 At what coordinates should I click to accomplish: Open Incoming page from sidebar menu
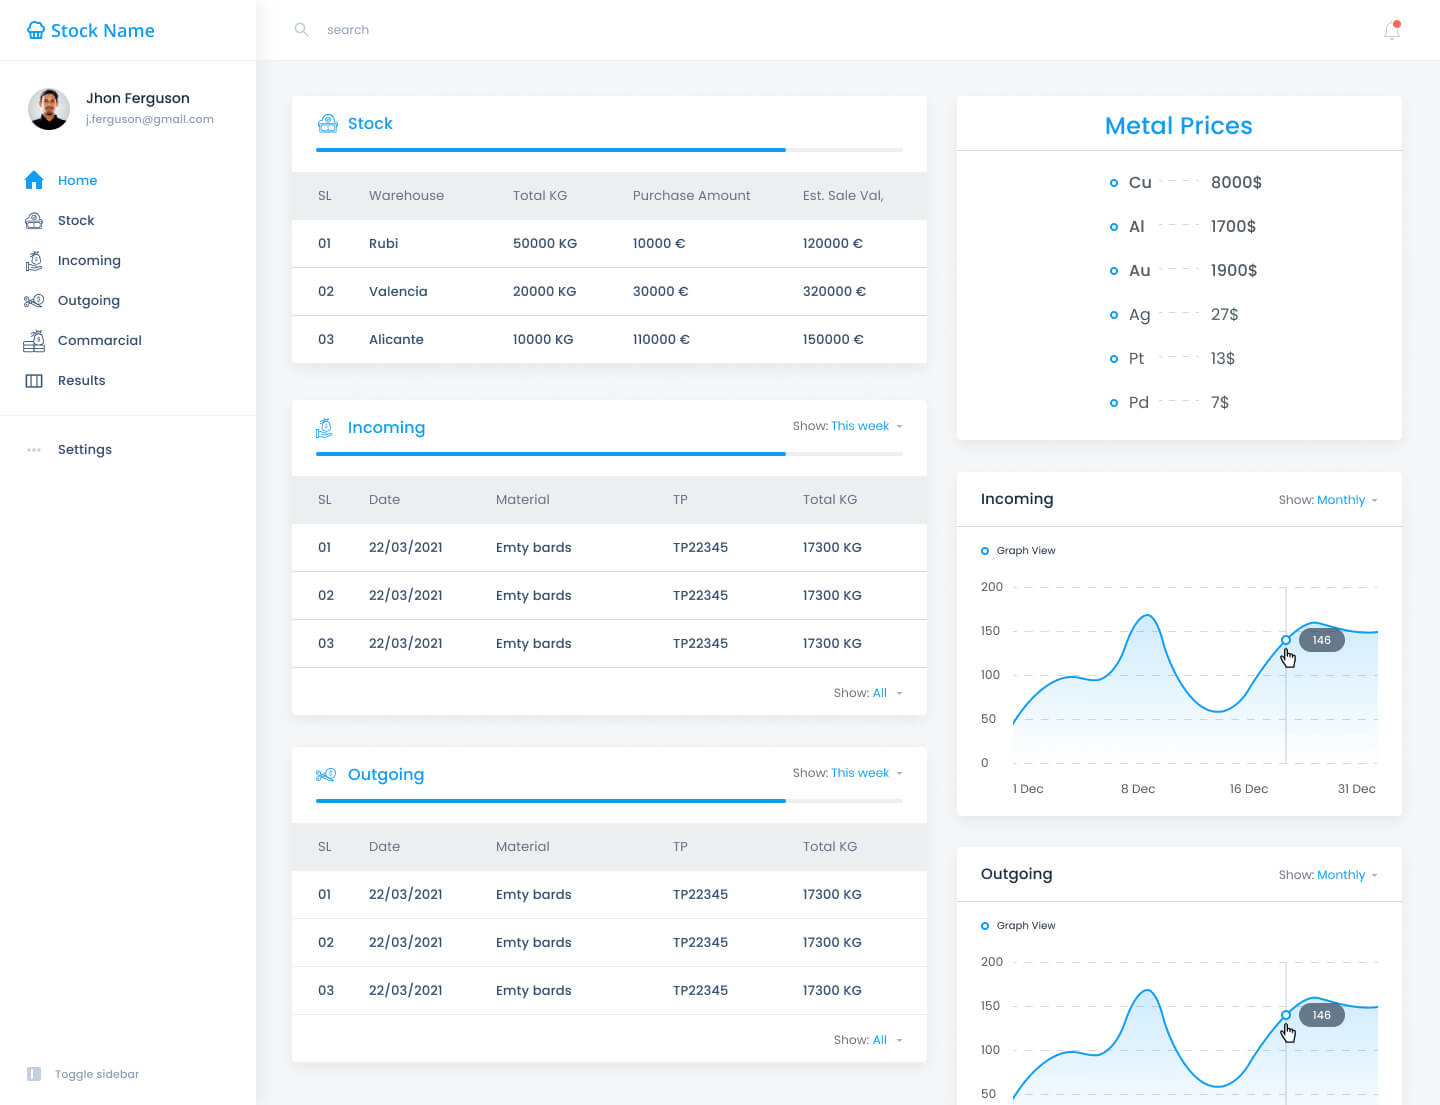click(89, 260)
